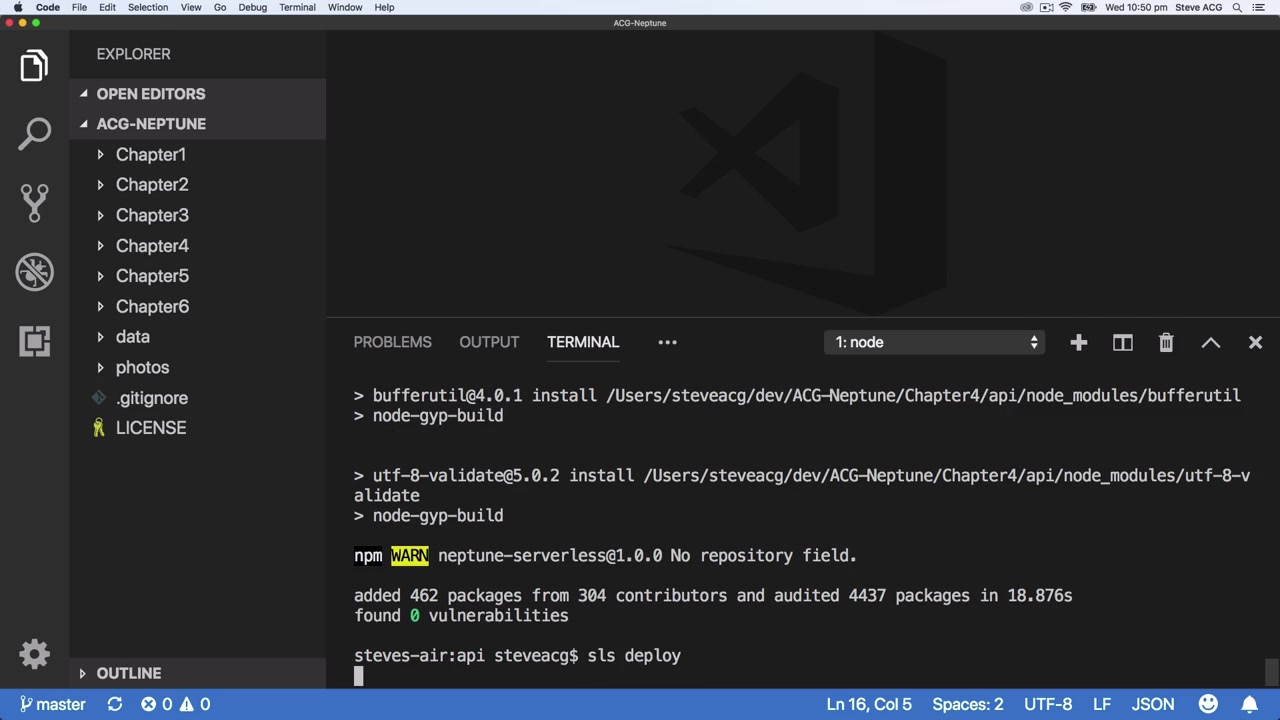Open the View menu
Screen dimensions: 1280x720
pyautogui.click(x=191, y=7)
